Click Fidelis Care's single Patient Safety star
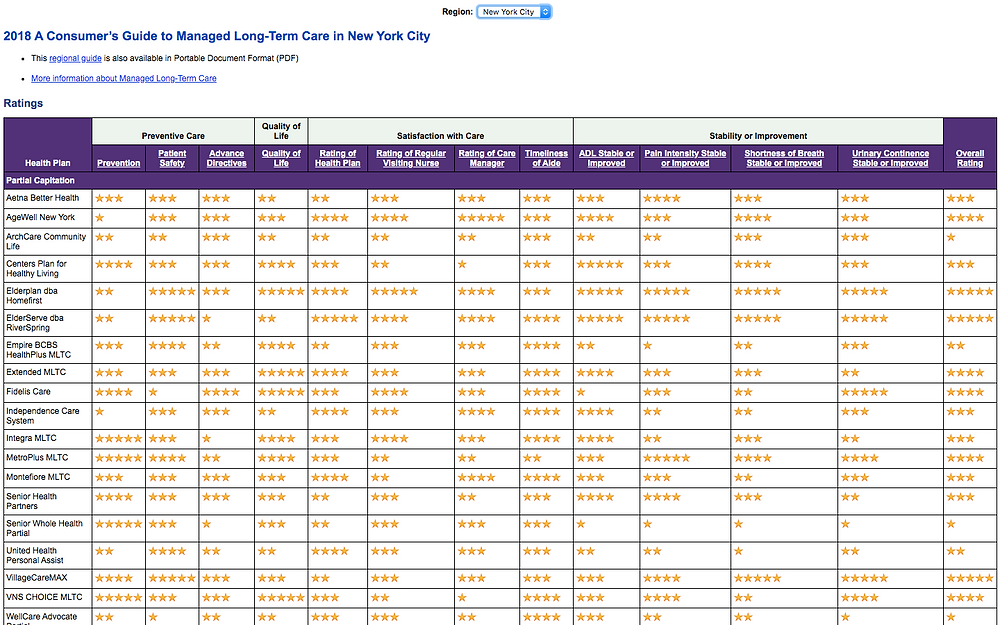Image resolution: width=1000 pixels, height=625 pixels. [x=153, y=392]
